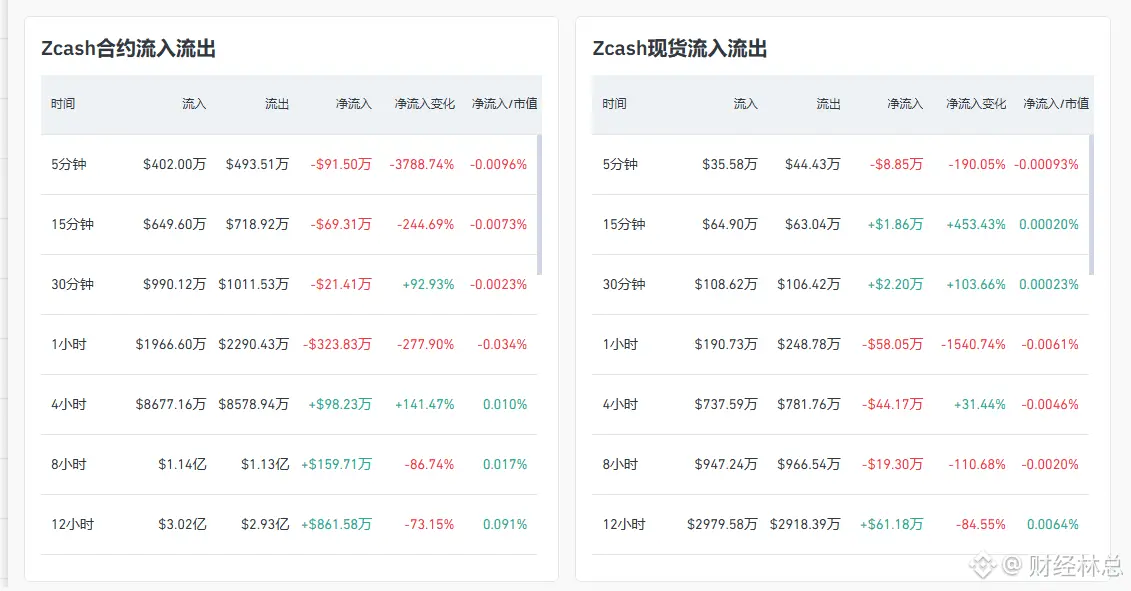This screenshot has height=591, width=1131.
Task: Click the 时间 header in Zcash合约 table
Action: coord(63,104)
